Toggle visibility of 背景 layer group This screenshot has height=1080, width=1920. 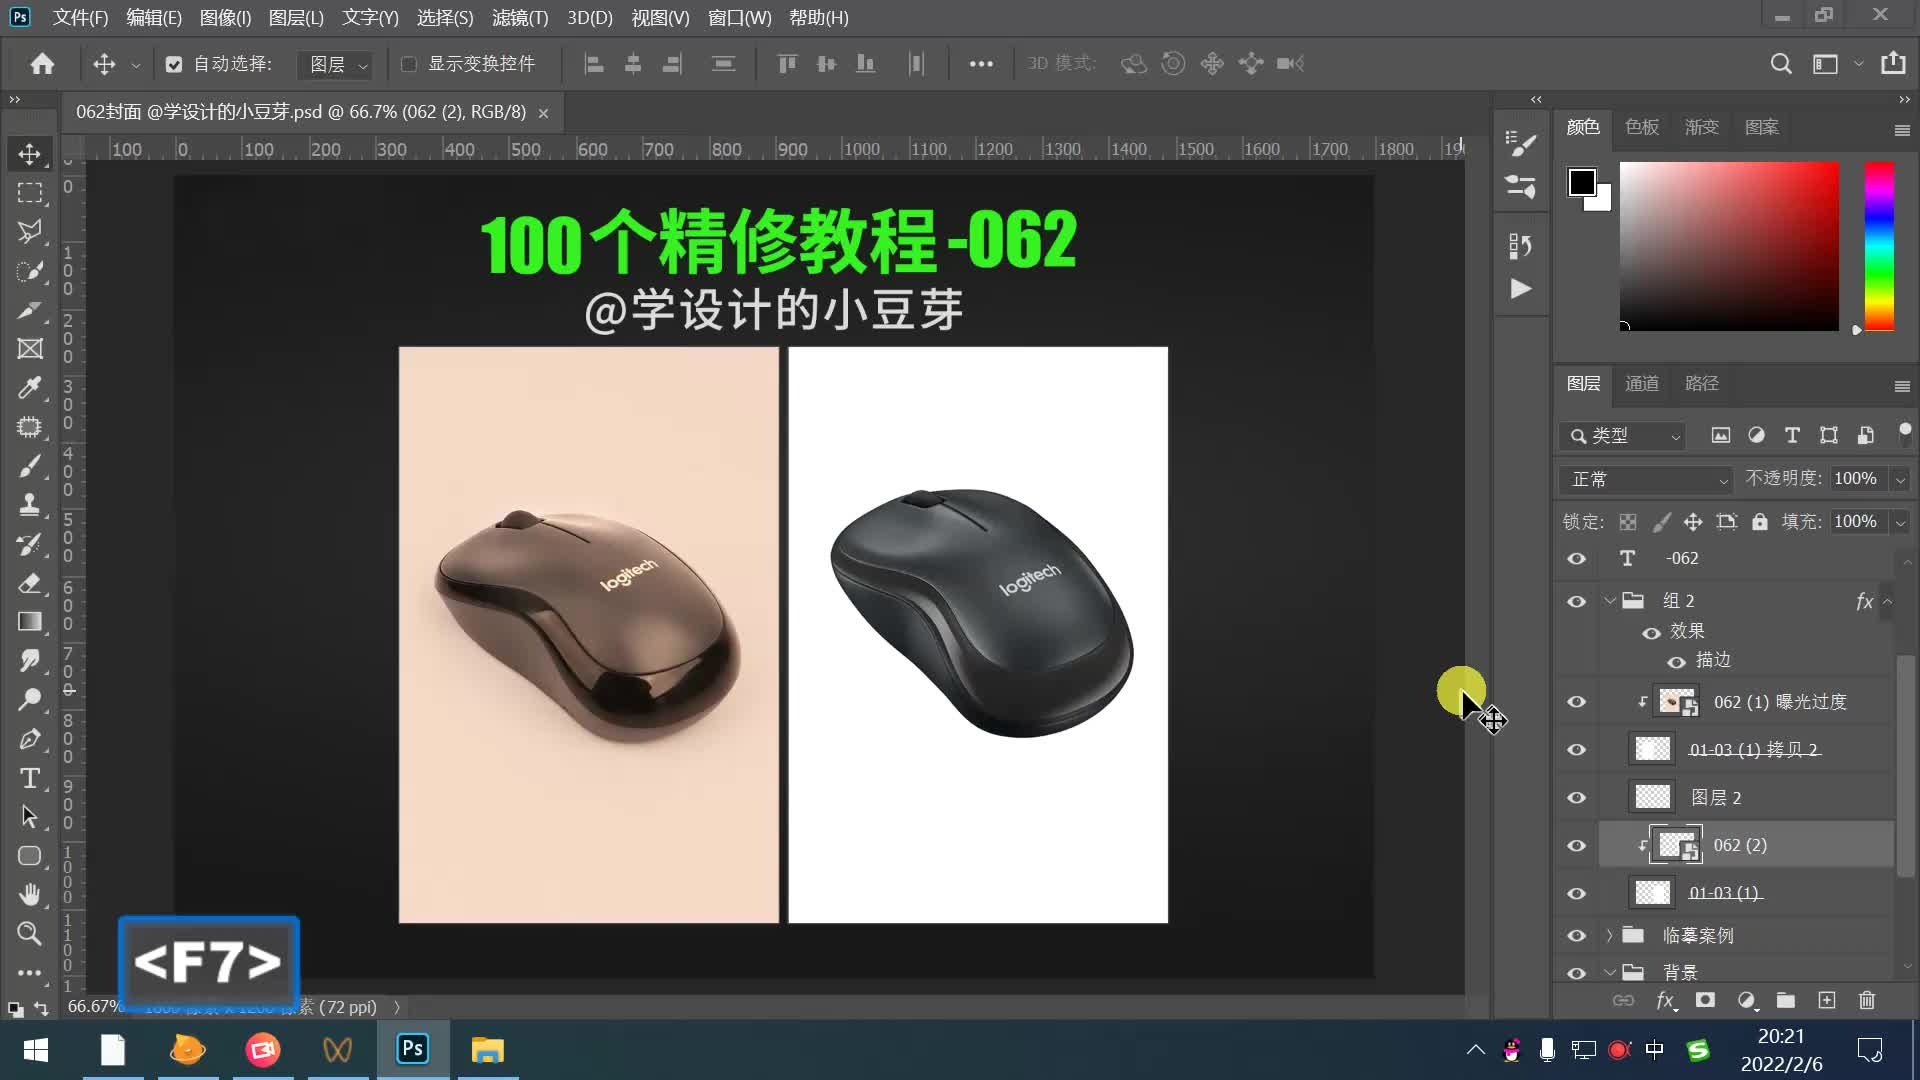(1578, 972)
